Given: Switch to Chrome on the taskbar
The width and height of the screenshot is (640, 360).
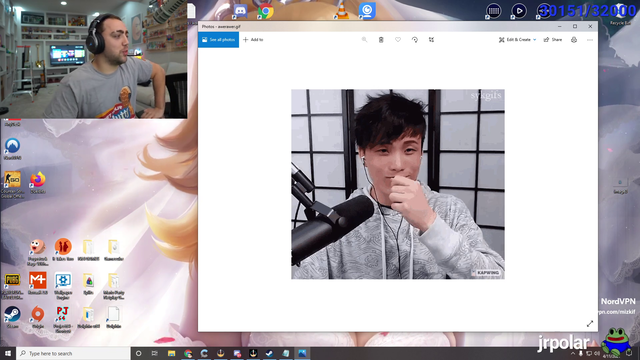Looking at the screenshot, I should (x=188, y=353).
